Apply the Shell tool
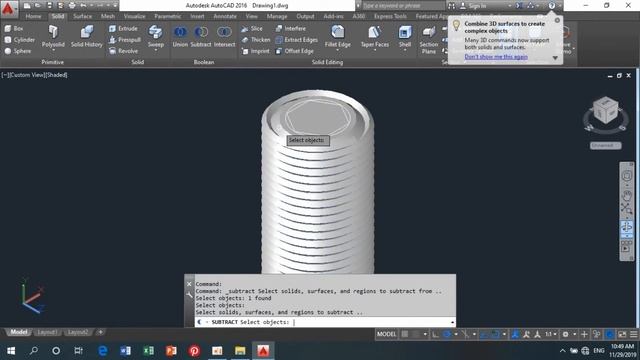Image resolution: width=640 pixels, height=360 pixels. tap(405, 35)
